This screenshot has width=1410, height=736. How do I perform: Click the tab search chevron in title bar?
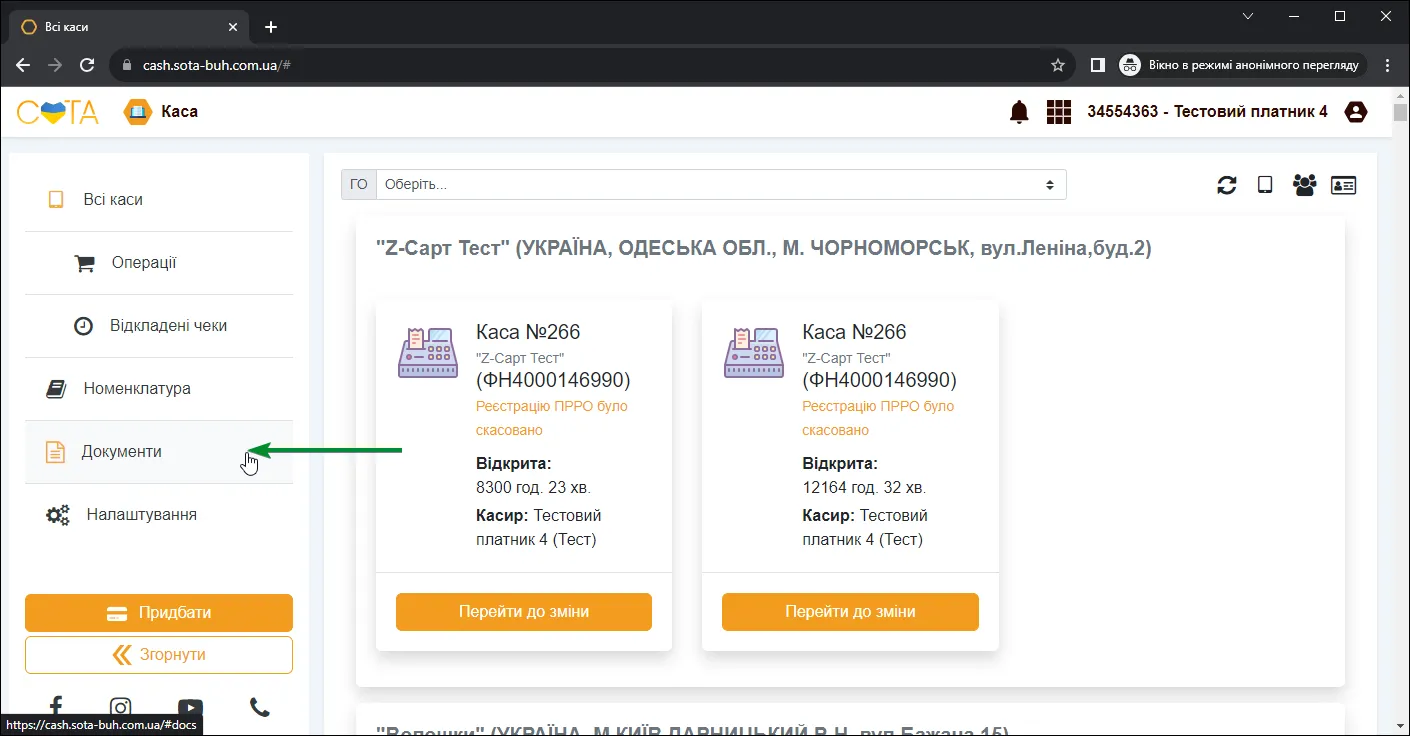click(1248, 16)
